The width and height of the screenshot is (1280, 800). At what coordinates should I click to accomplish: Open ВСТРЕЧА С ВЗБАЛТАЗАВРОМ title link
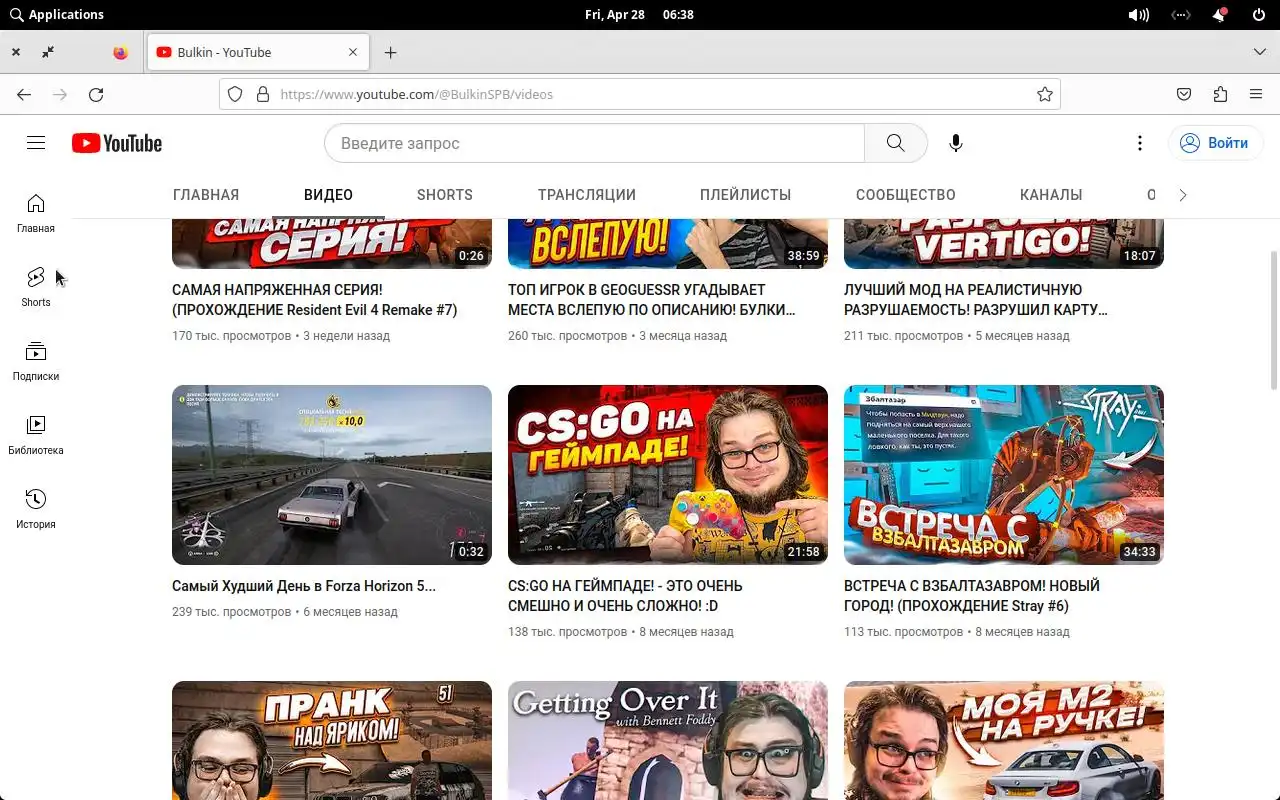[972, 596]
